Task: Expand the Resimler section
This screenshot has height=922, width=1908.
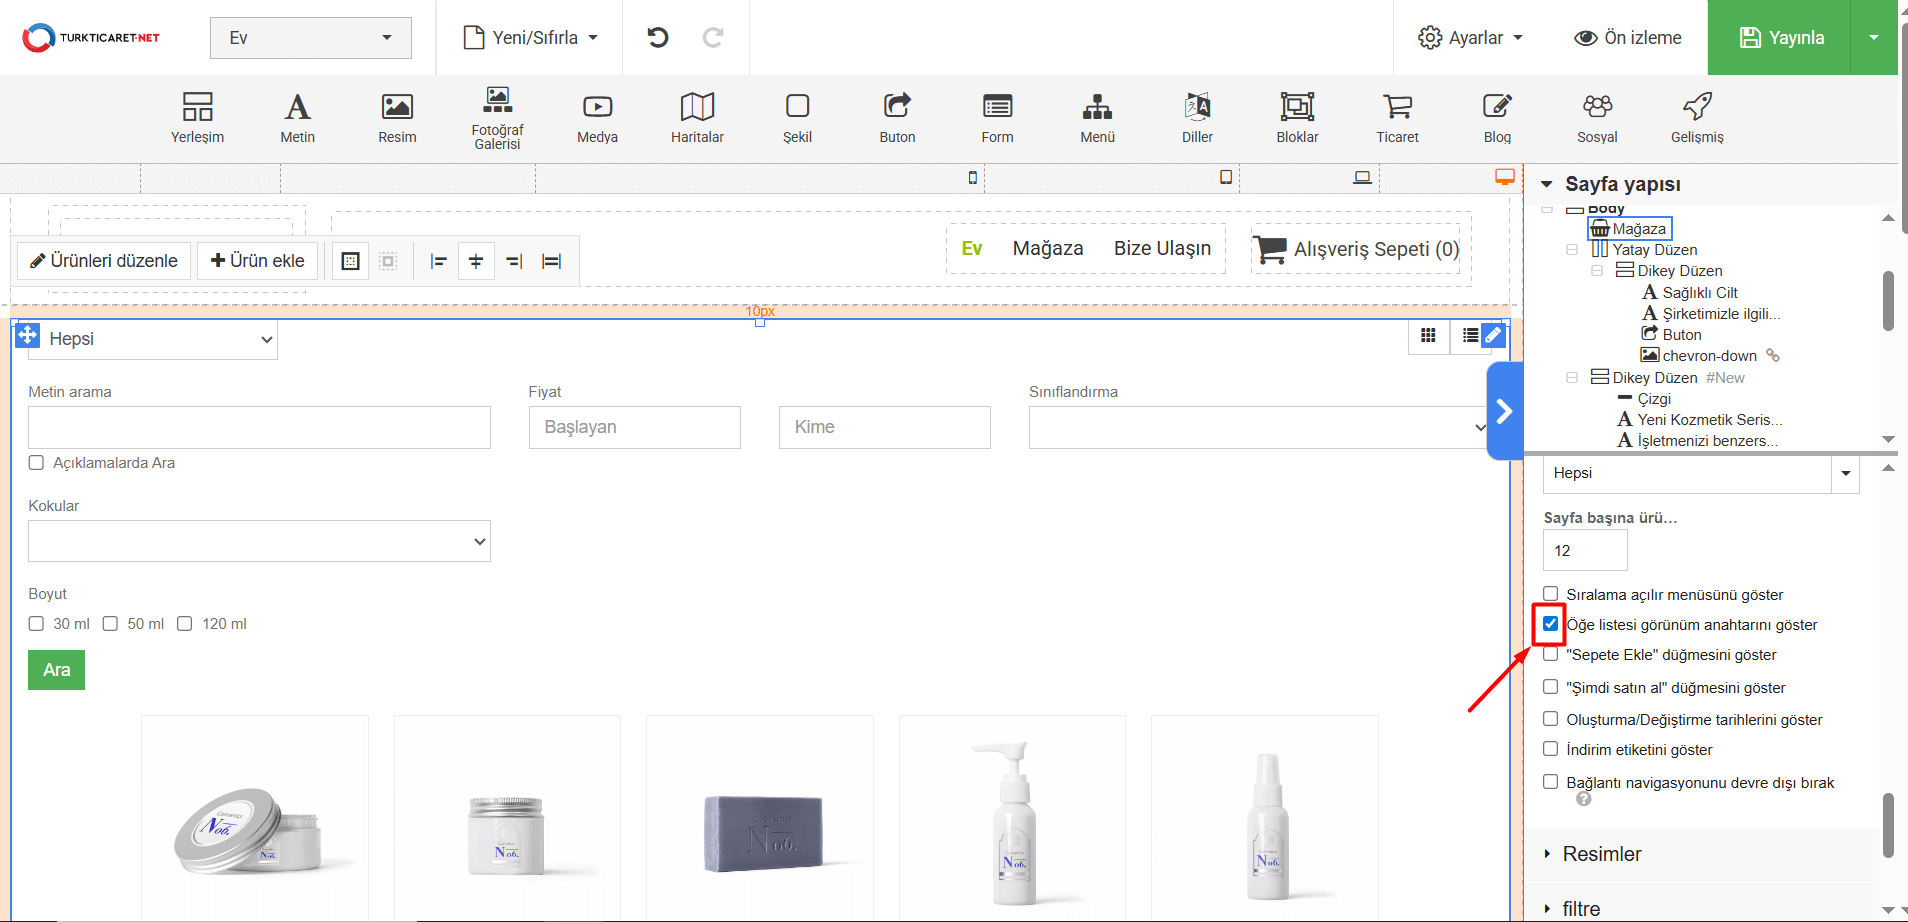Action: pyautogui.click(x=1601, y=854)
